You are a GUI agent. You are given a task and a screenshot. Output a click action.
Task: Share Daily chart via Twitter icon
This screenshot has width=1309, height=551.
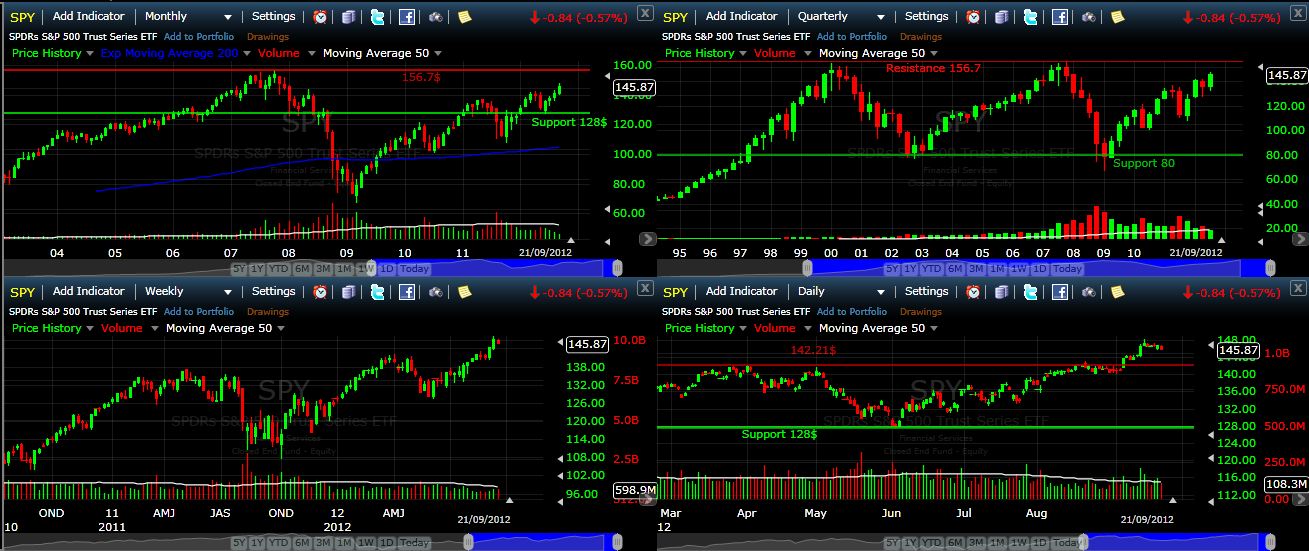(1030, 292)
